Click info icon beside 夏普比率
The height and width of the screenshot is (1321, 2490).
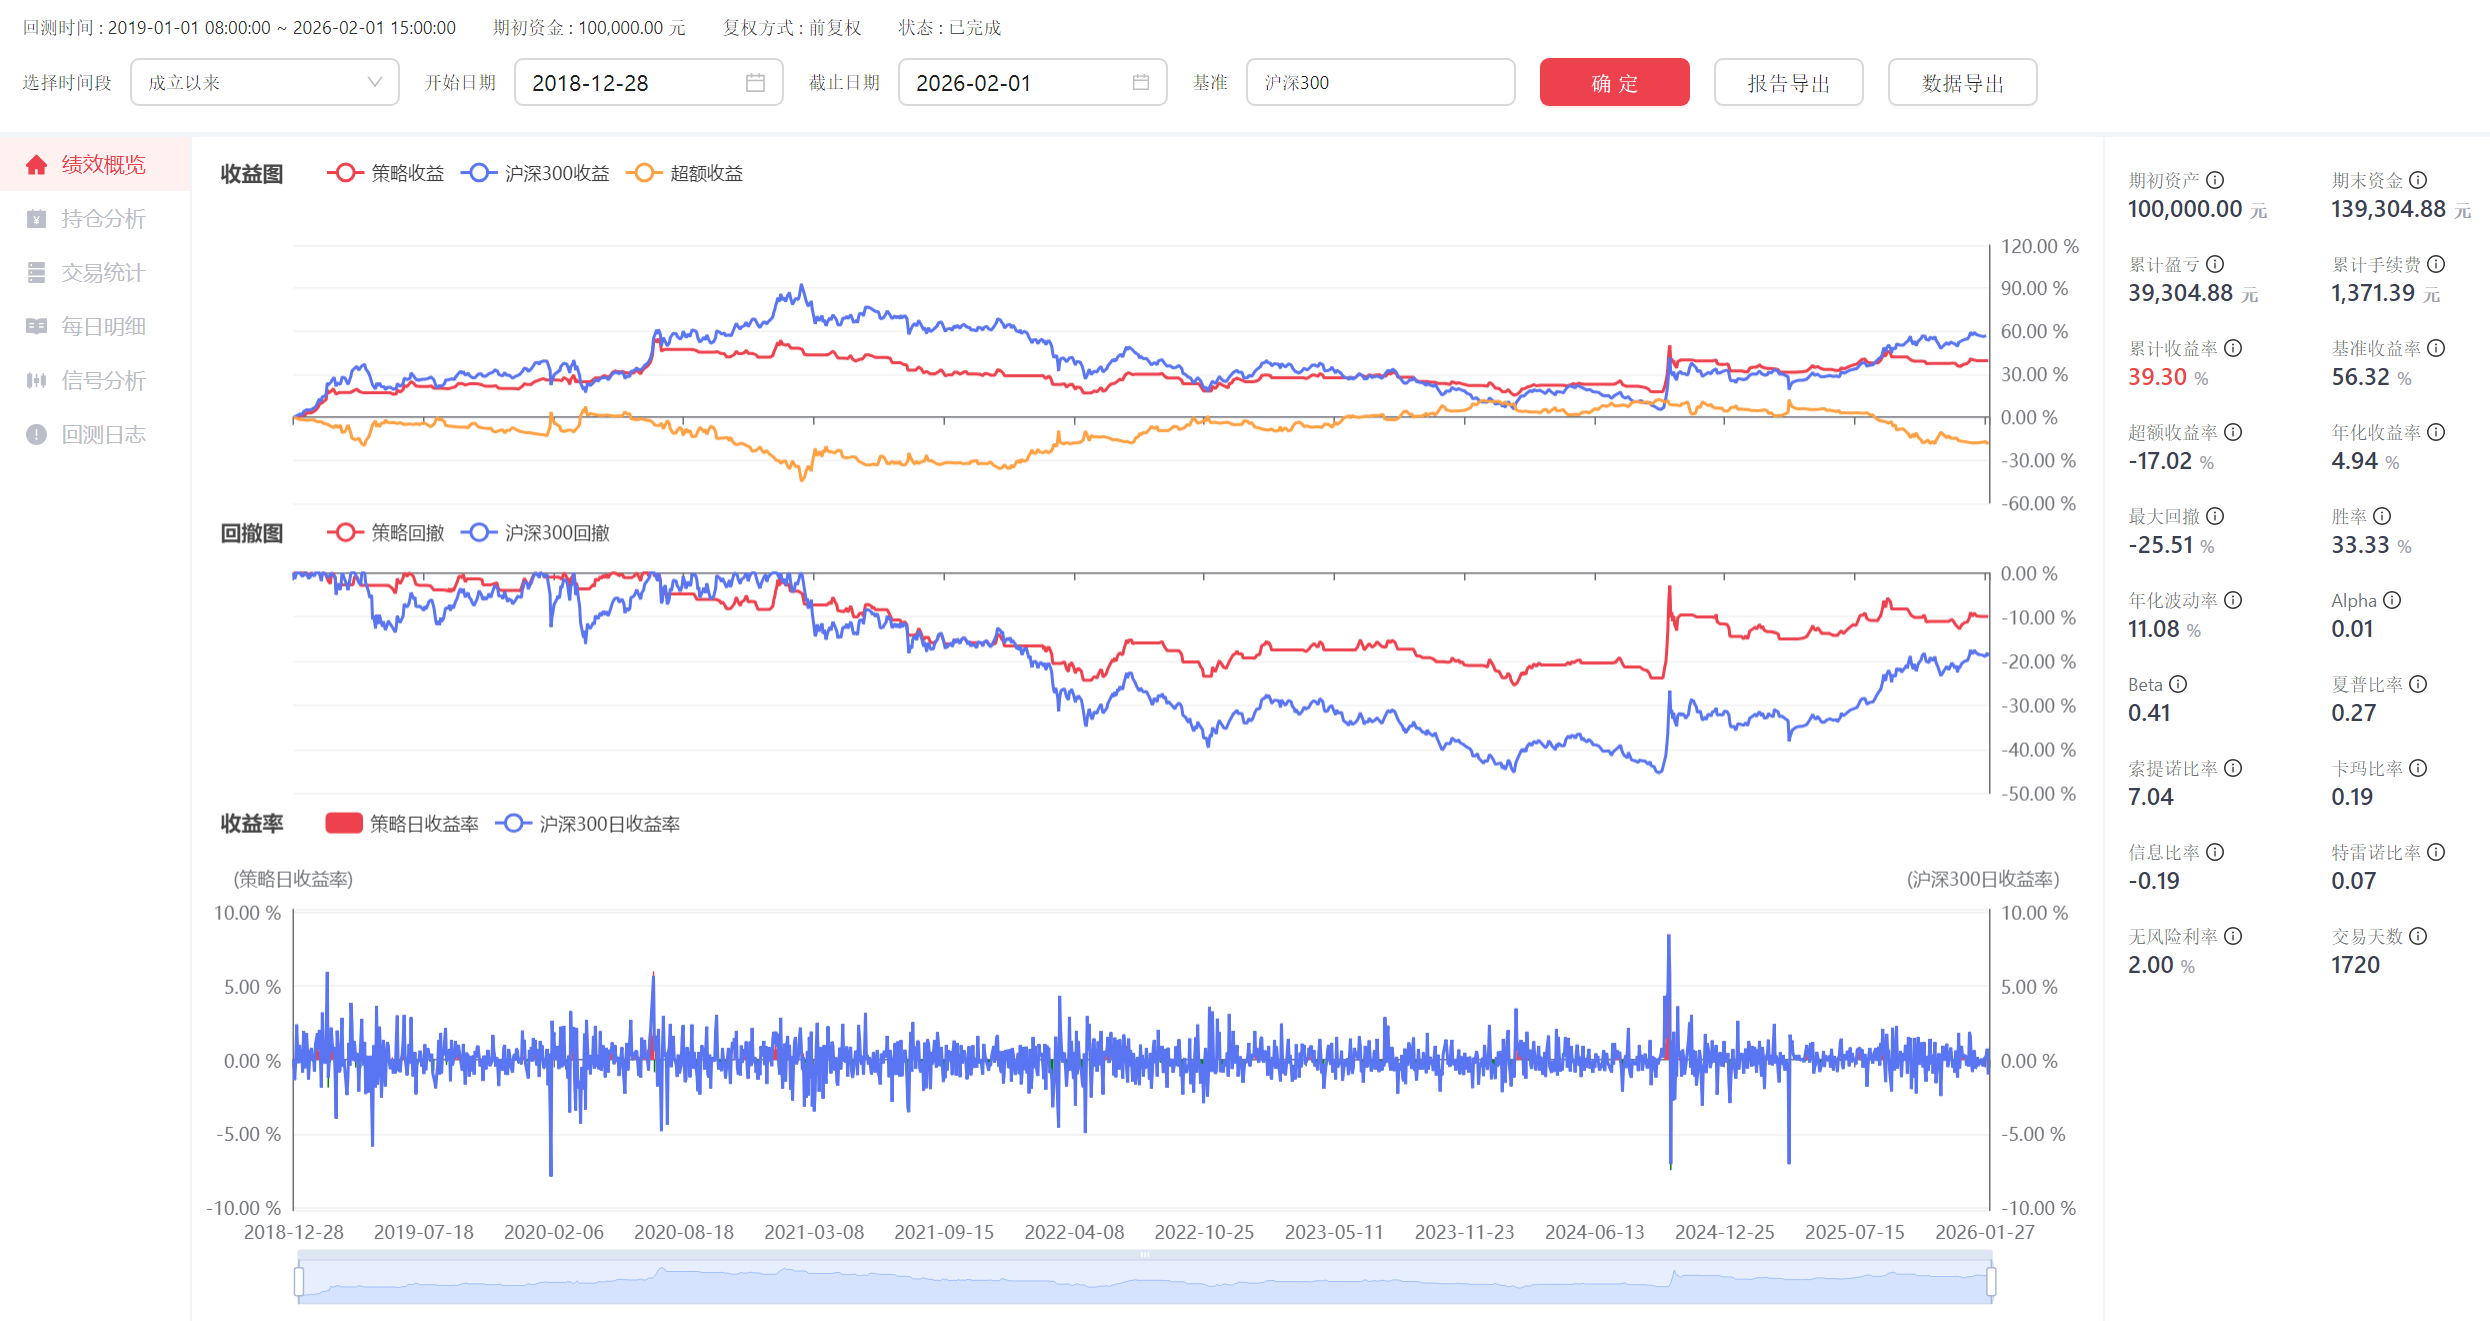(2418, 684)
